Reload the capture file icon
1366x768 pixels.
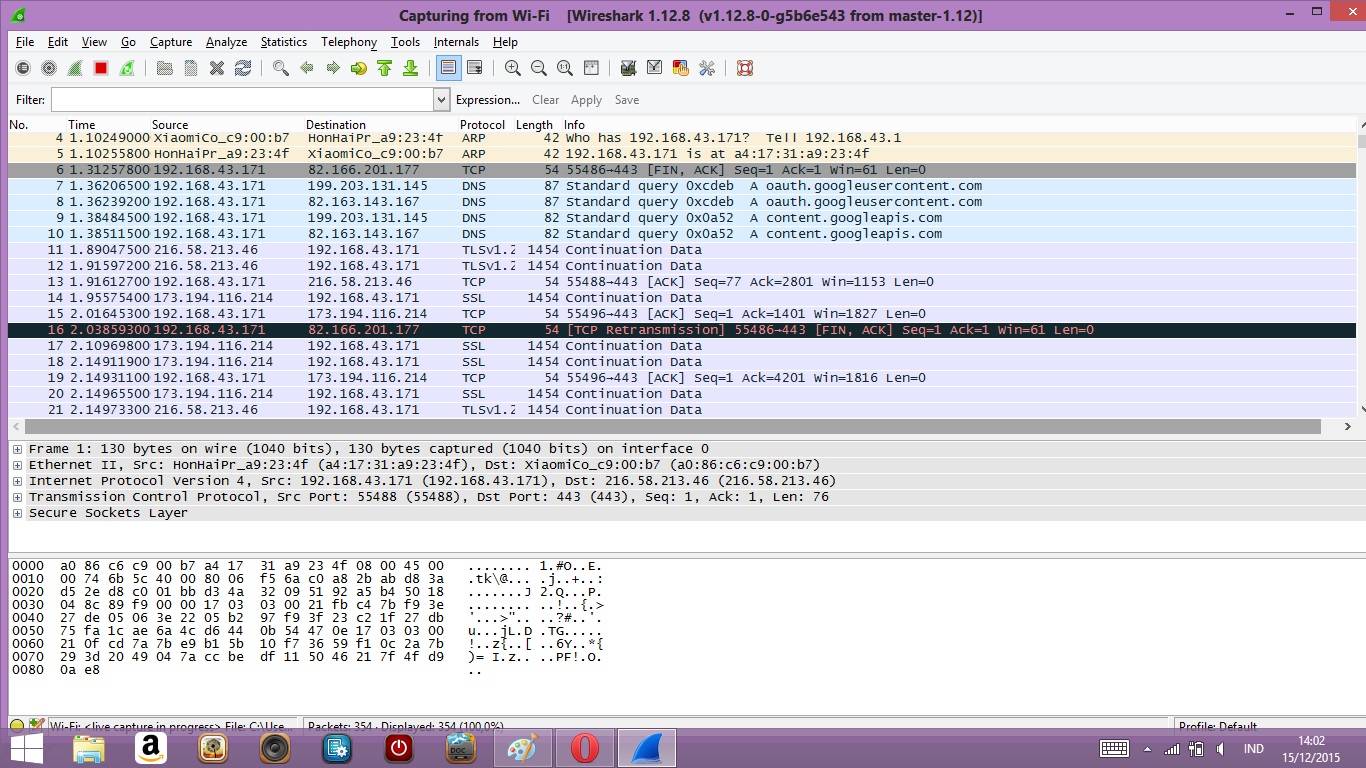(x=243, y=68)
